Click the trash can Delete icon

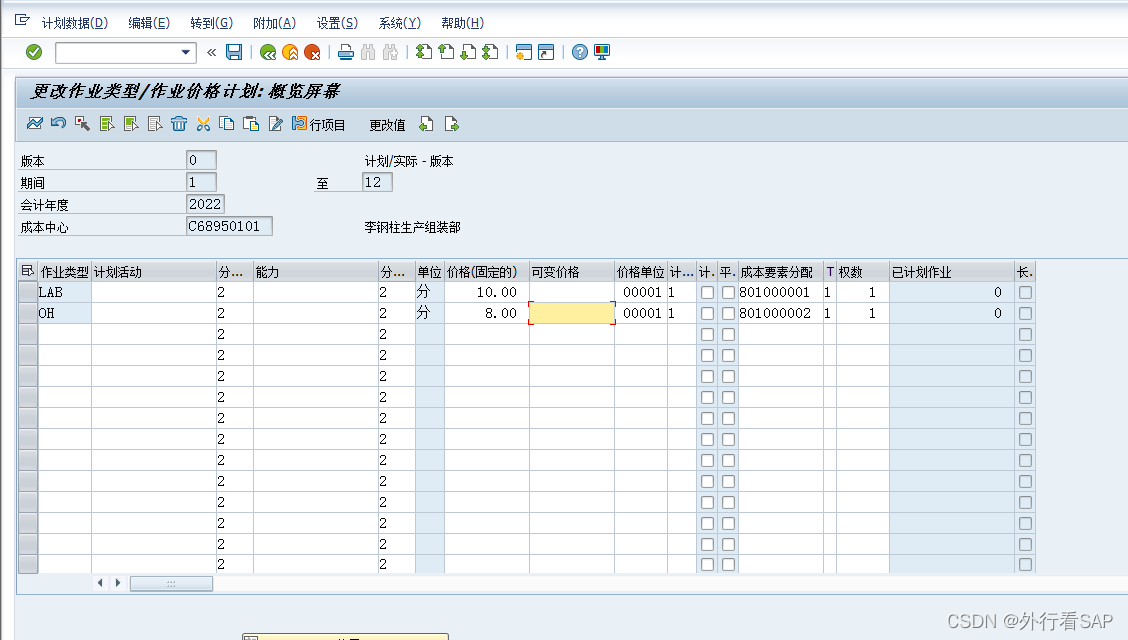coord(179,124)
